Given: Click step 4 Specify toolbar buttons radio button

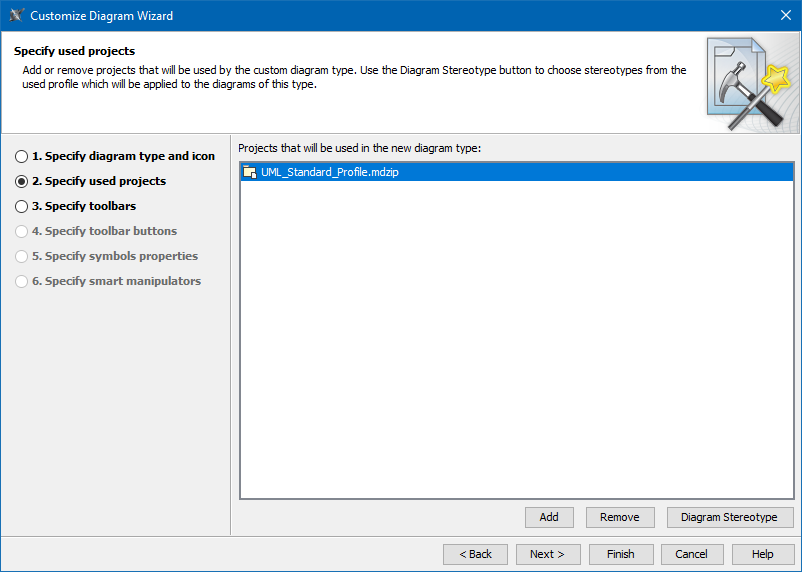Looking at the screenshot, I should tap(22, 232).
